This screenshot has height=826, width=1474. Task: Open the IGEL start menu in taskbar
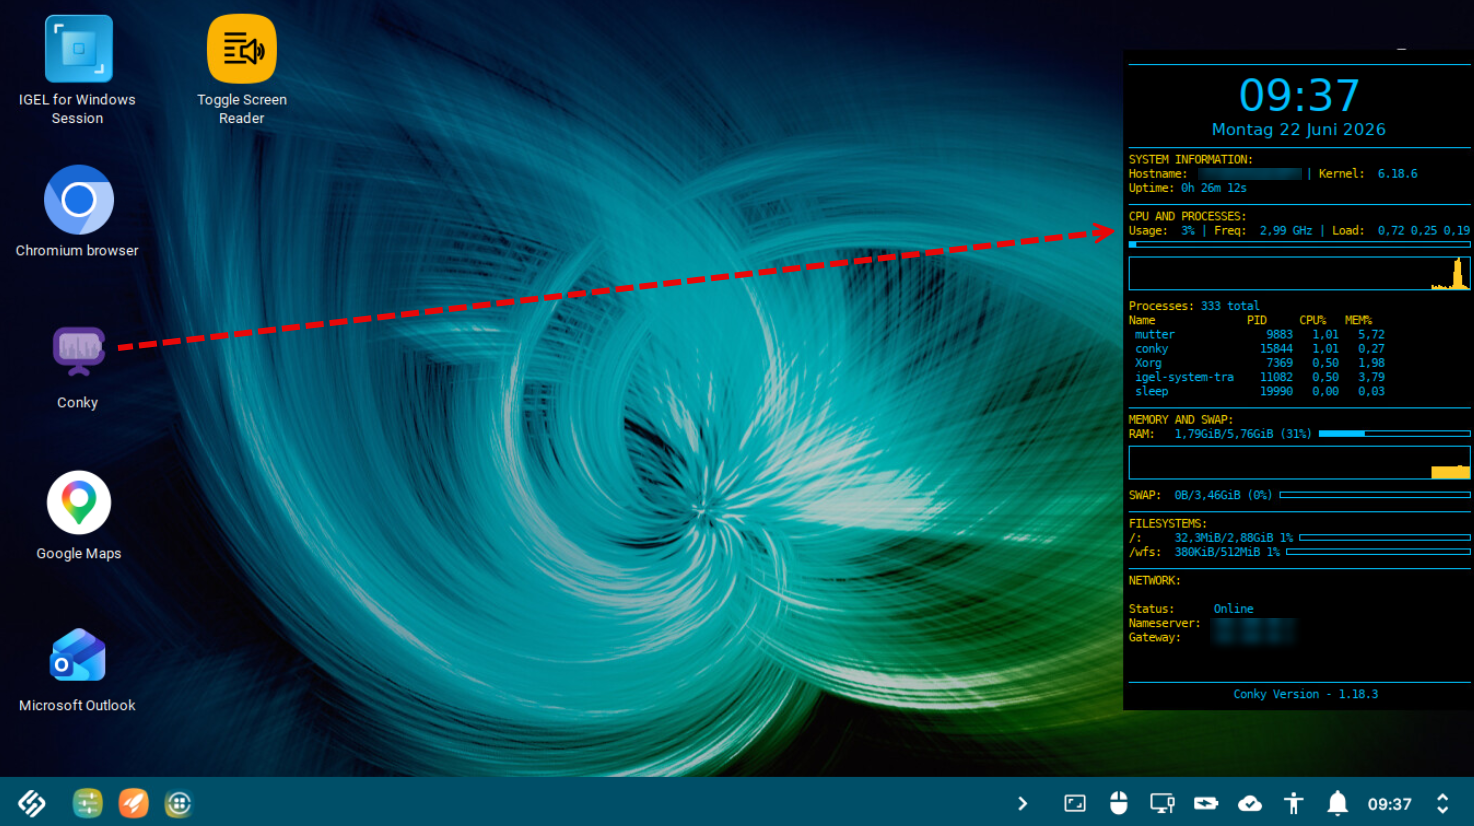coord(32,803)
